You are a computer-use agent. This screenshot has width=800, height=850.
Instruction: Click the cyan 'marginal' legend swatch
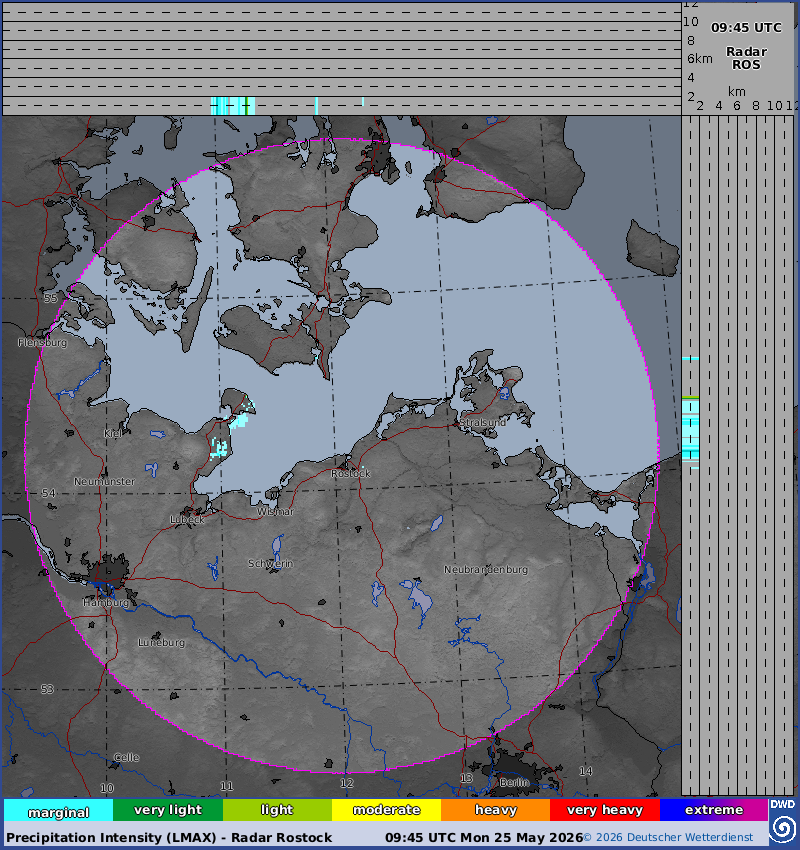[59, 811]
